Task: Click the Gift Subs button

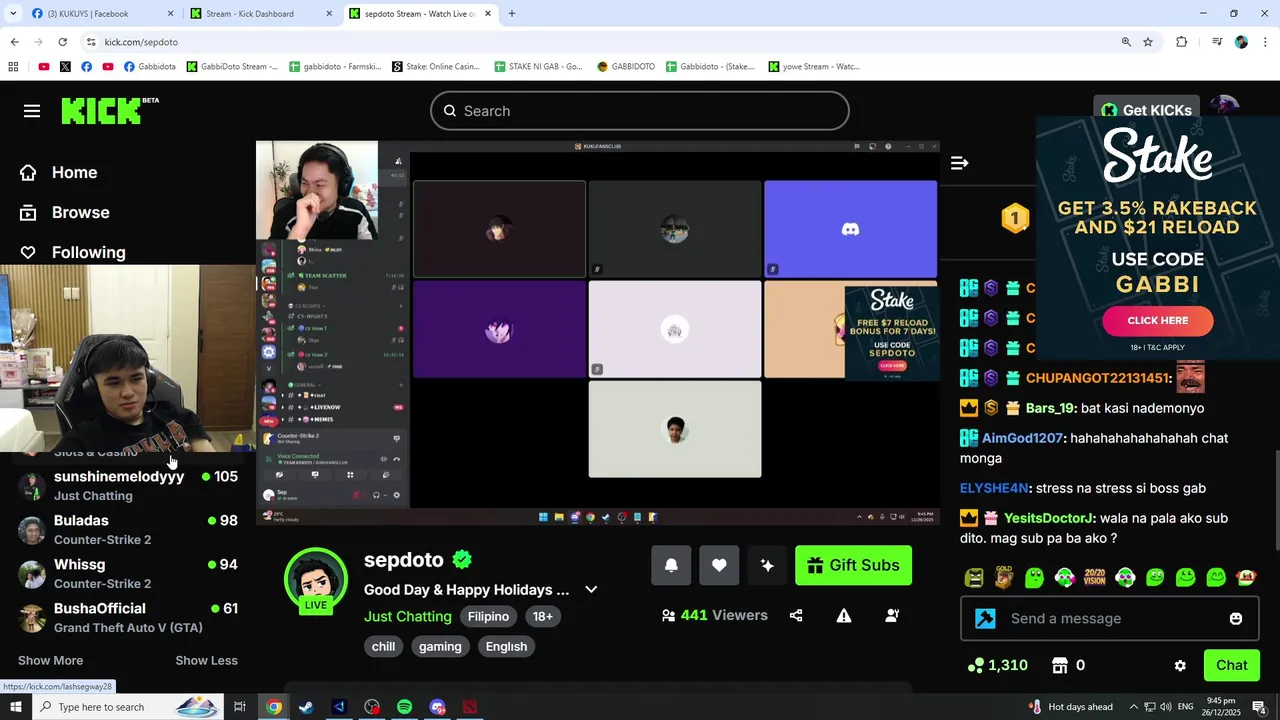Action: click(853, 565)
